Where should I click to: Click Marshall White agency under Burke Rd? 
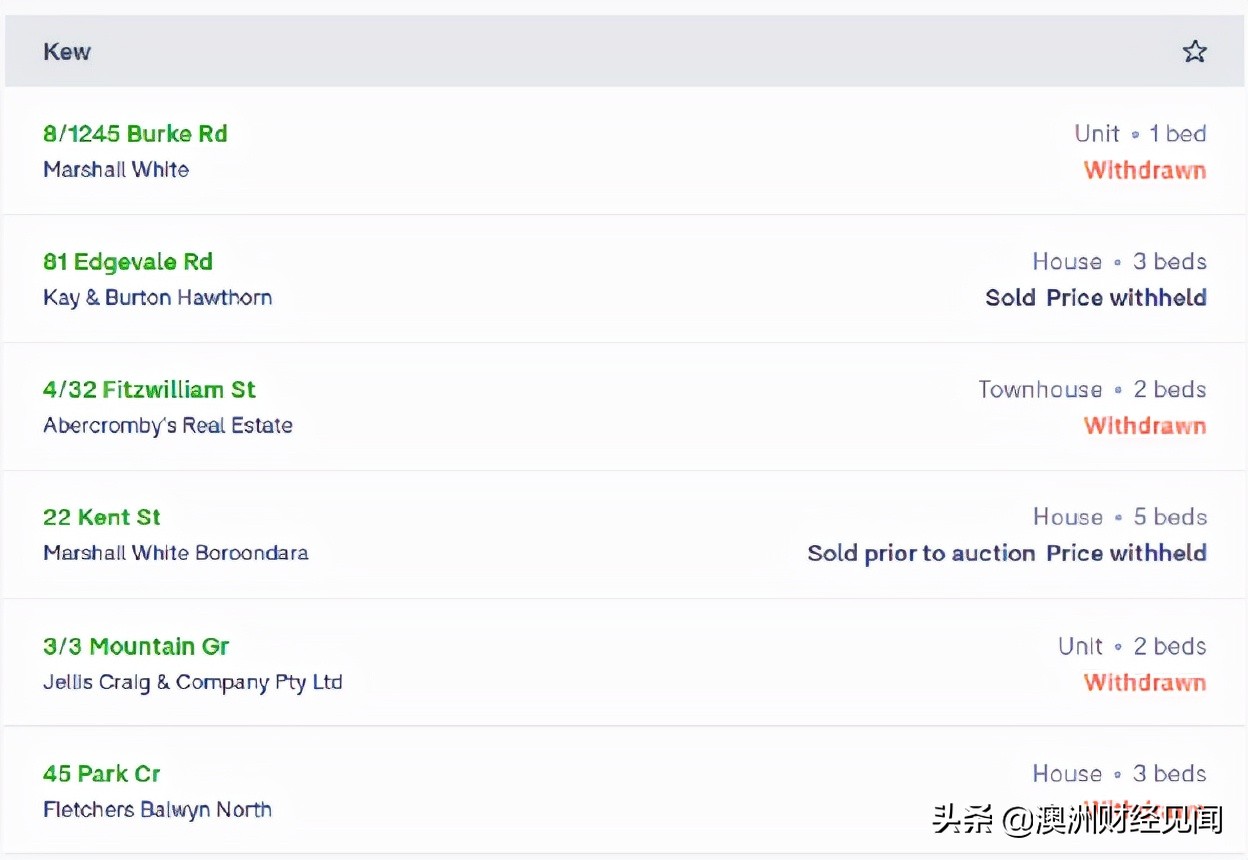tap(116, 170)
